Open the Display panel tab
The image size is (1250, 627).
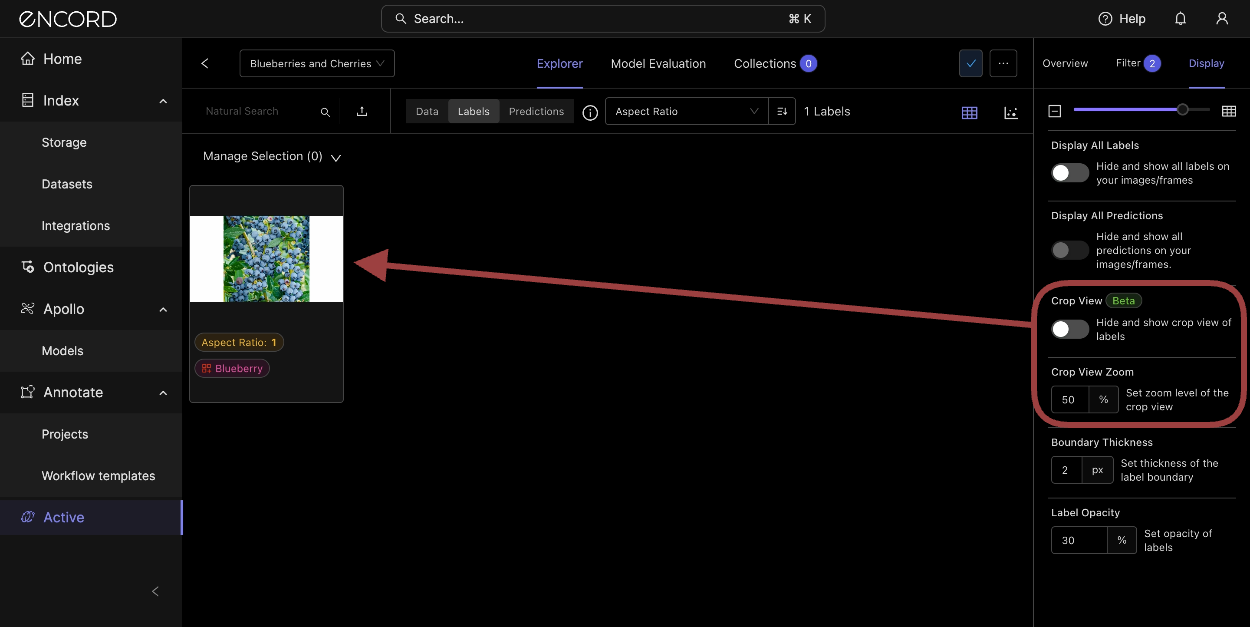click(x=1206, y=63)
